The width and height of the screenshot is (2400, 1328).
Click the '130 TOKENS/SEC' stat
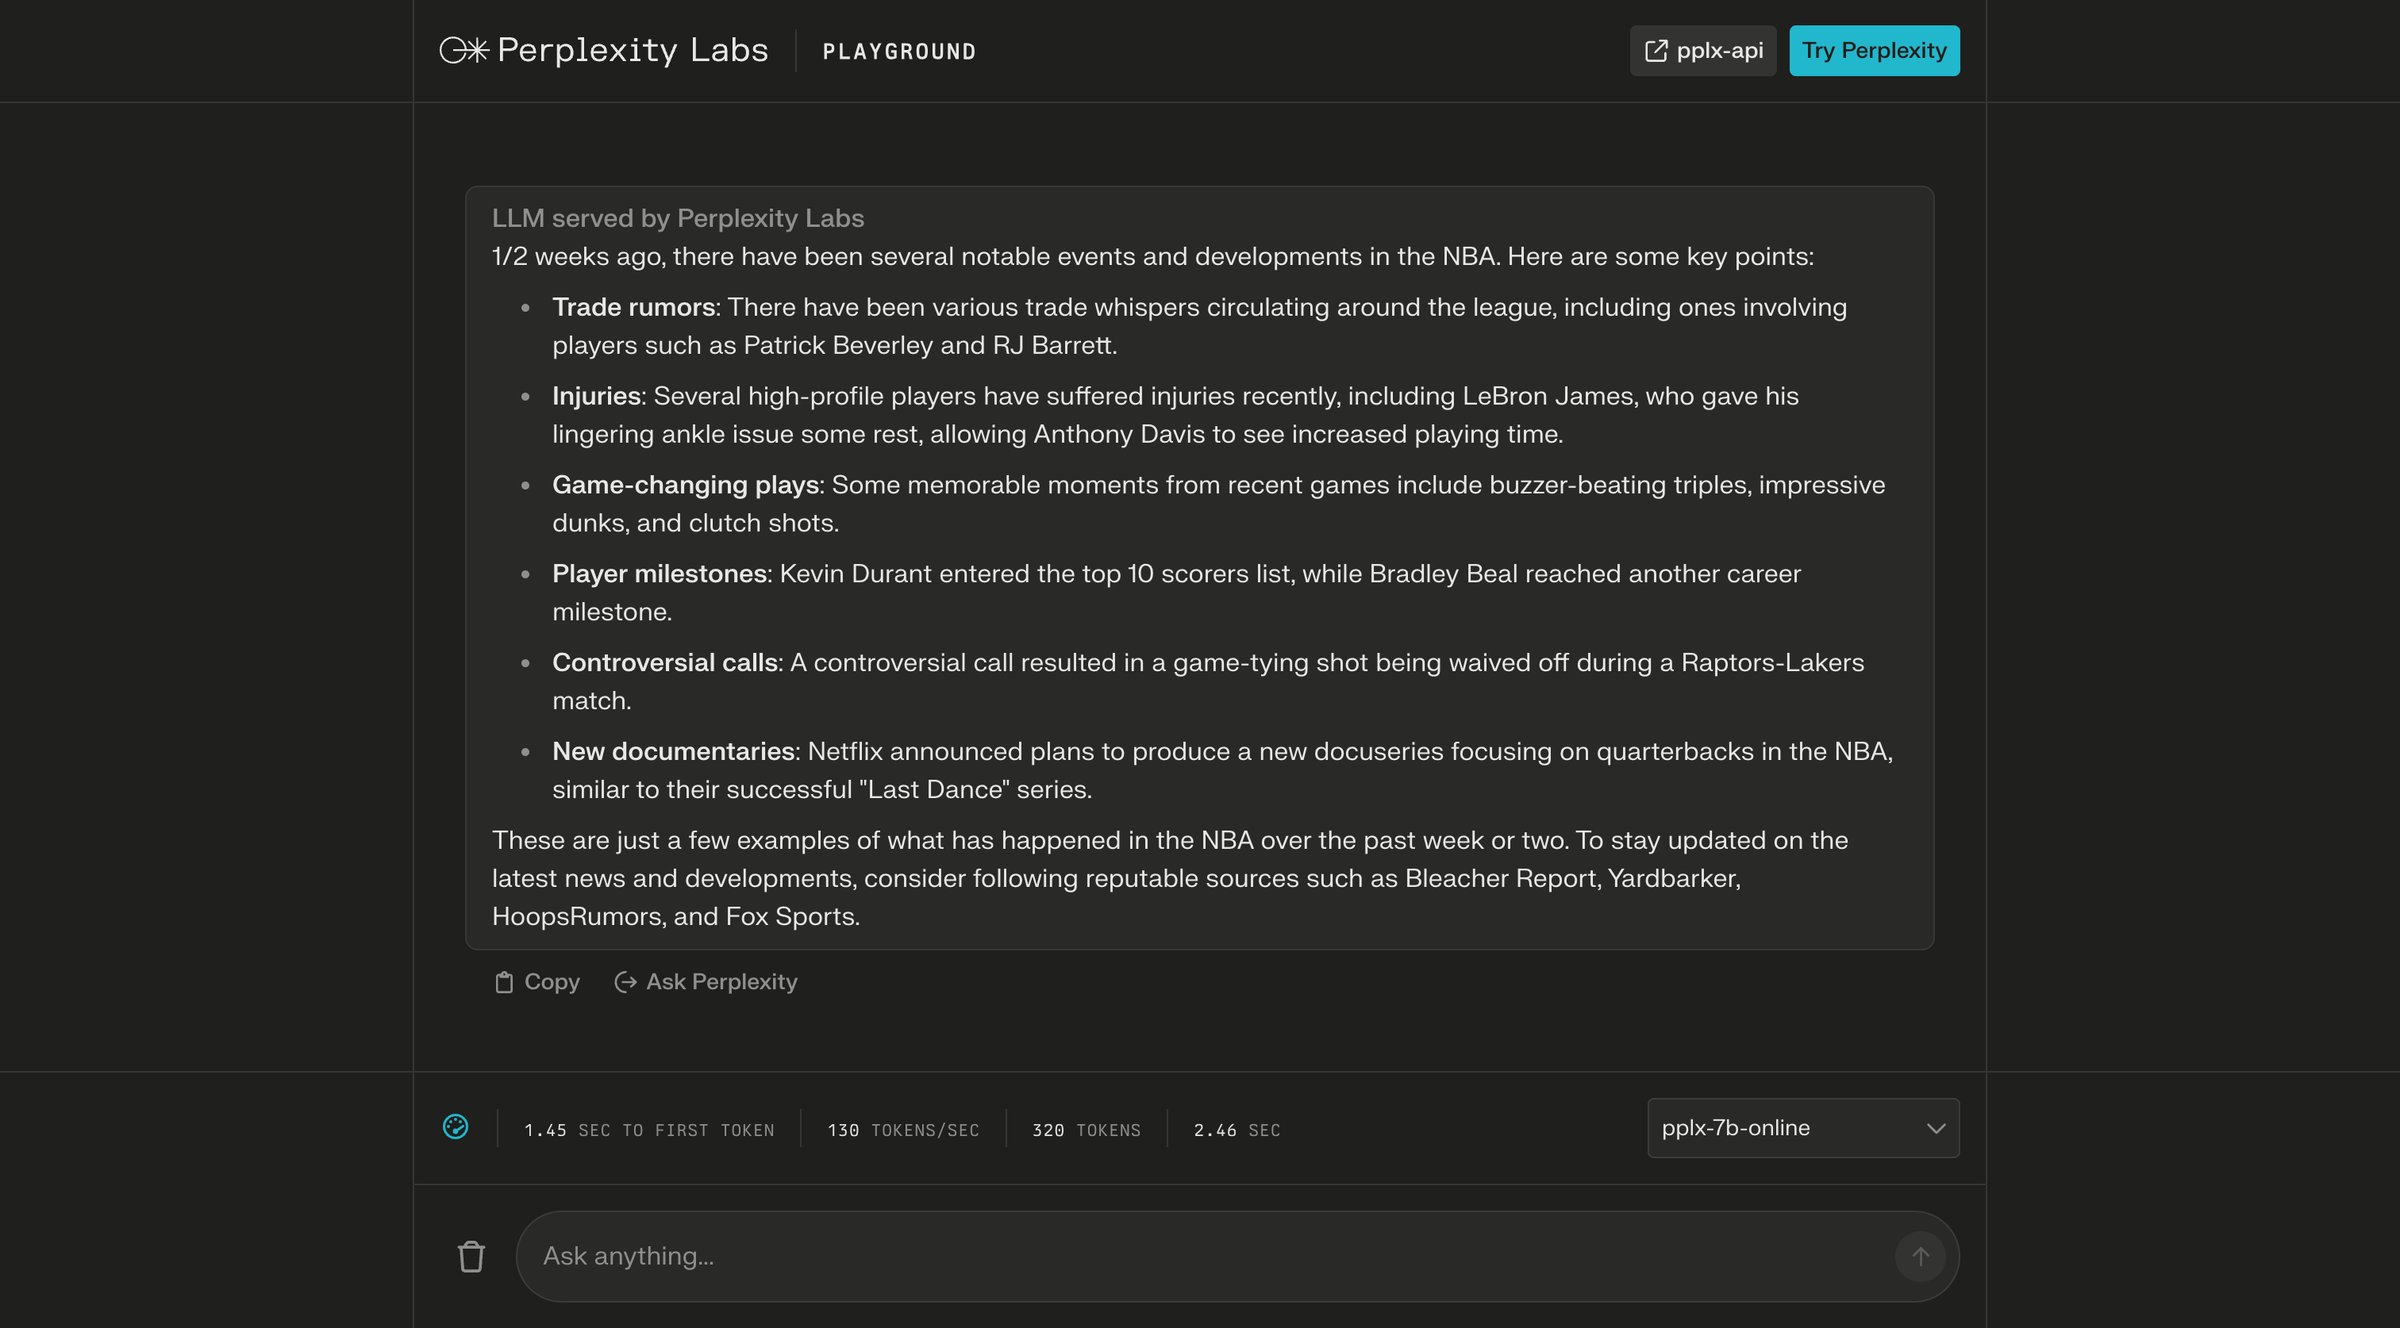[x=903, y=1130]
